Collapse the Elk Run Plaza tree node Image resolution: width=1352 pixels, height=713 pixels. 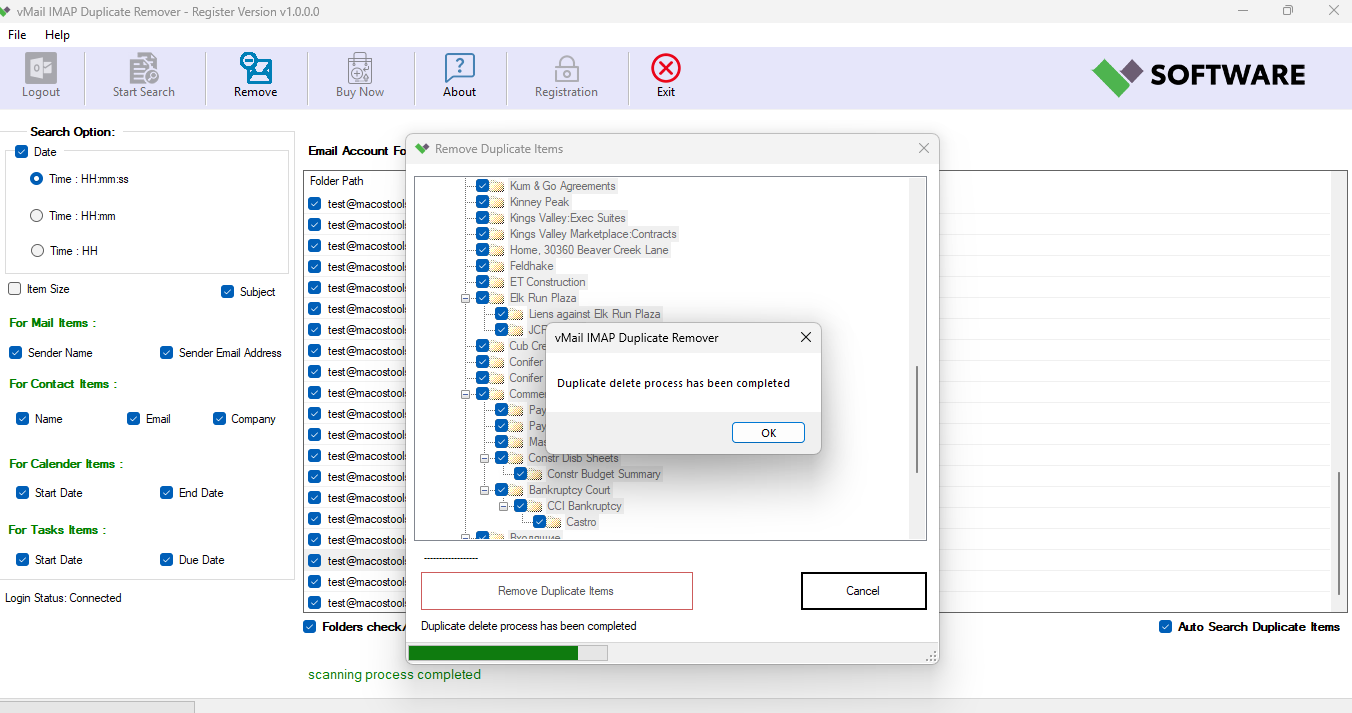pos(466,298)
